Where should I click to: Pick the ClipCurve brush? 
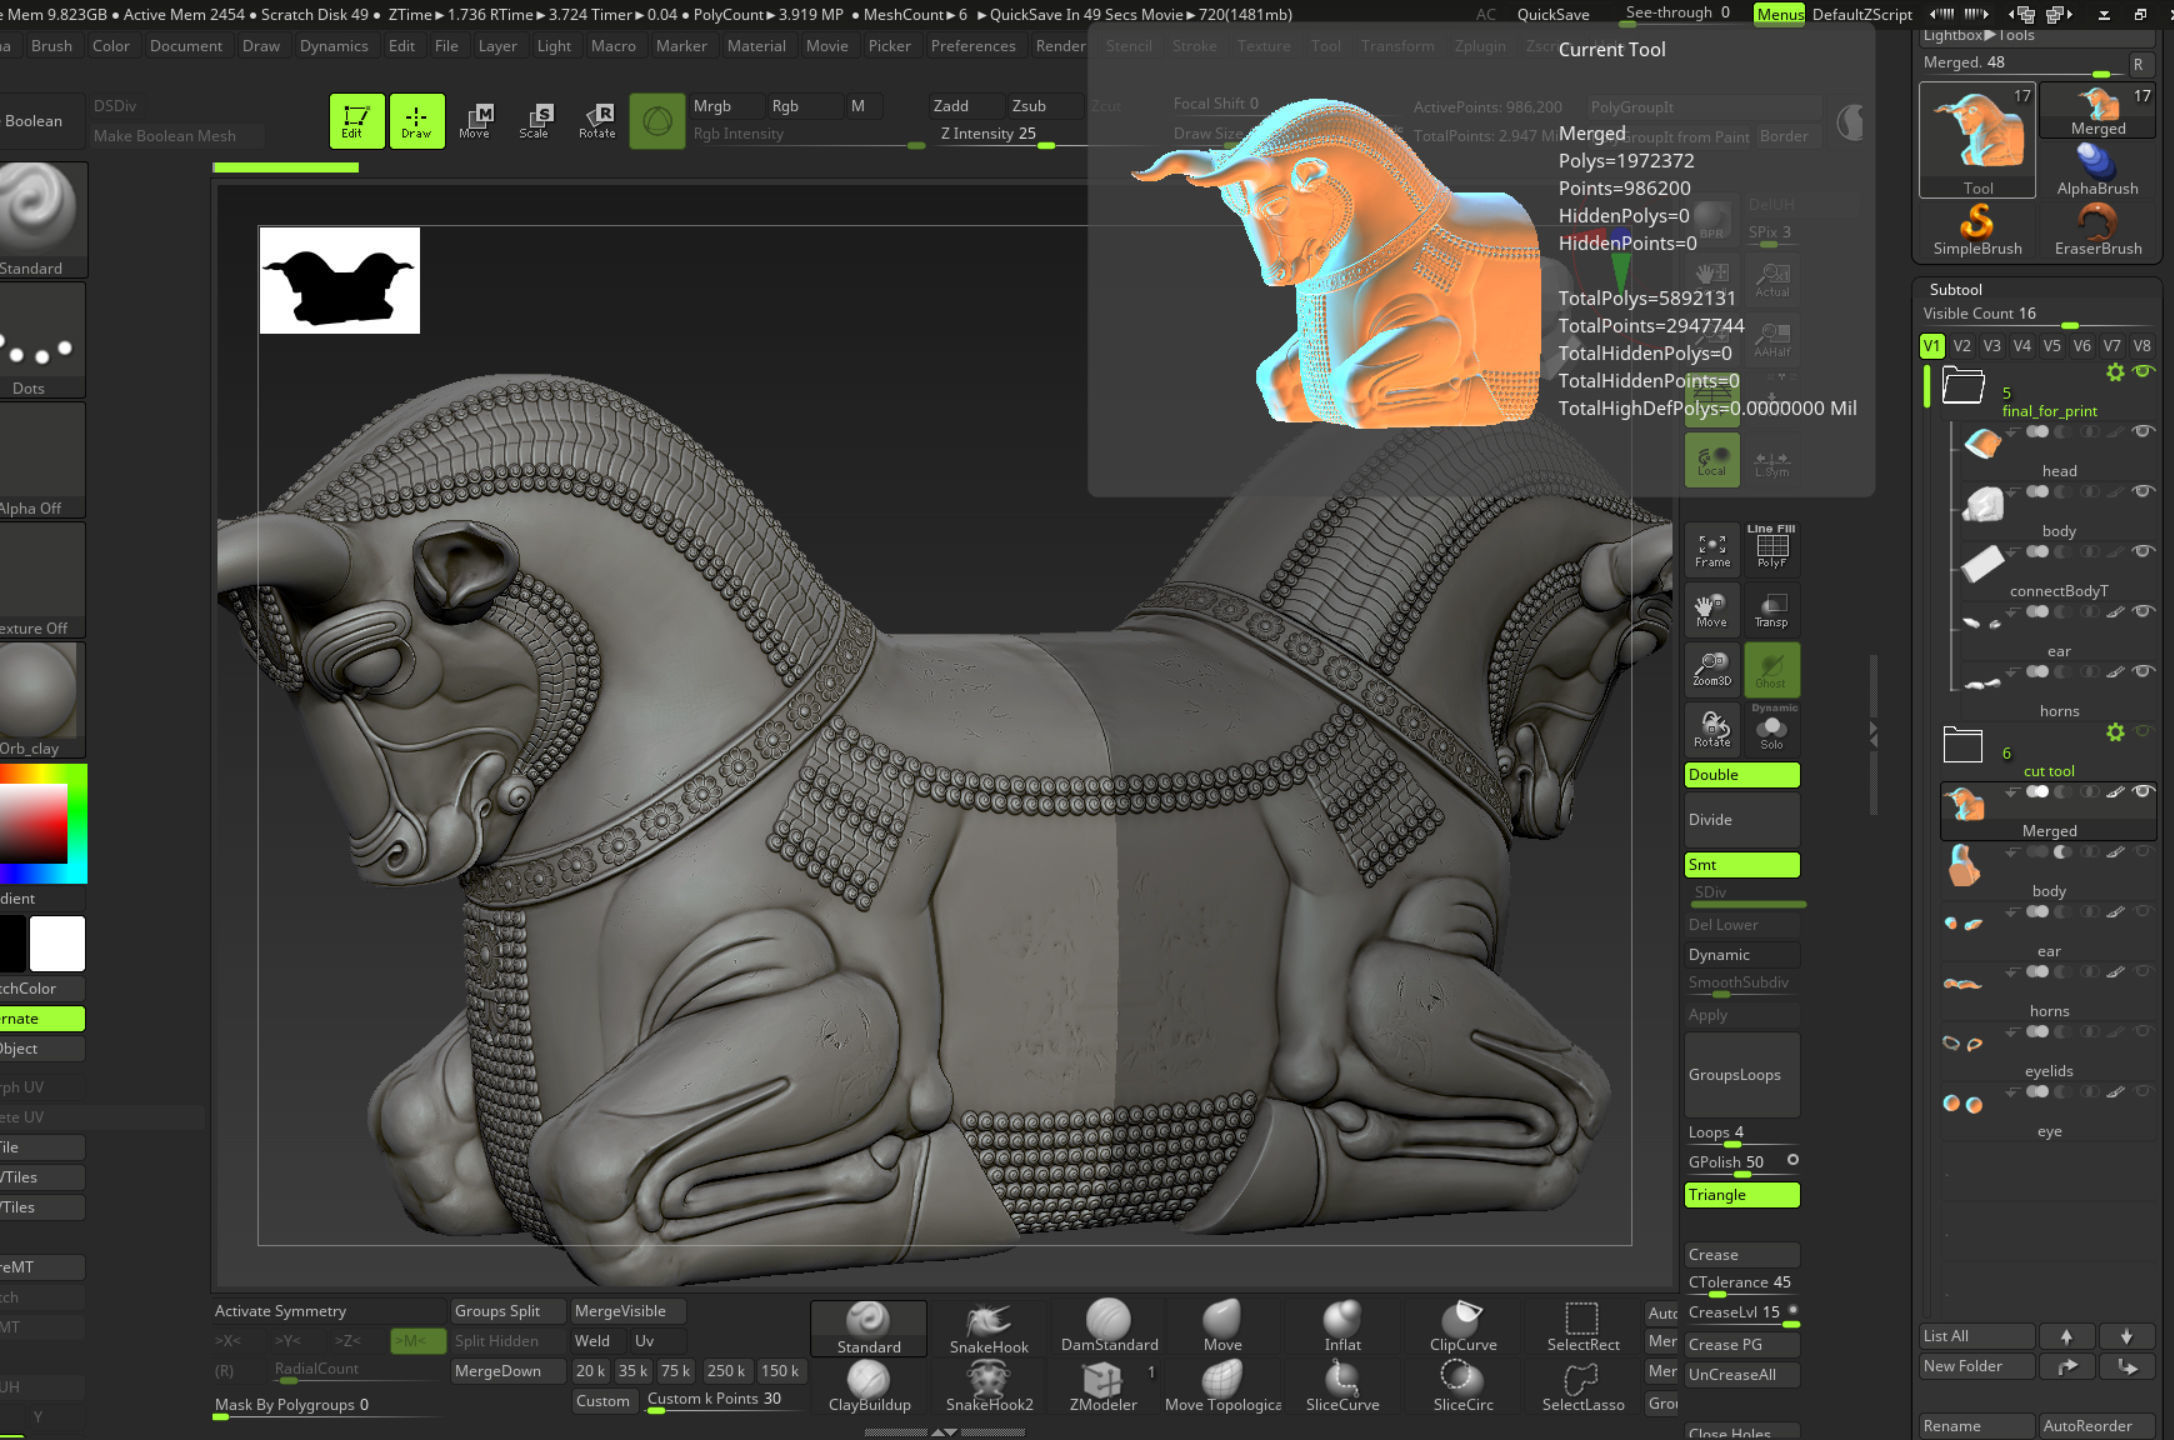(x=1463, y=1328)
